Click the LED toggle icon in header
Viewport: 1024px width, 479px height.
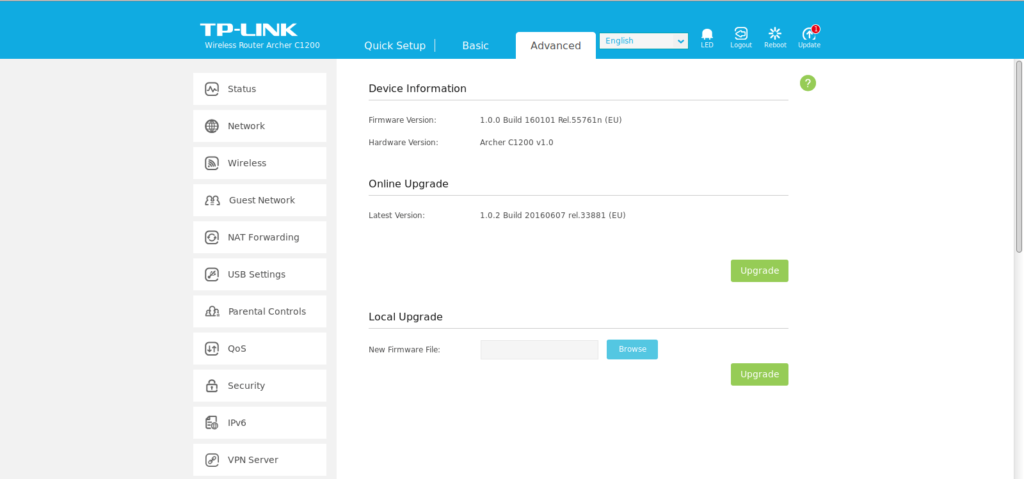[707, 35]
